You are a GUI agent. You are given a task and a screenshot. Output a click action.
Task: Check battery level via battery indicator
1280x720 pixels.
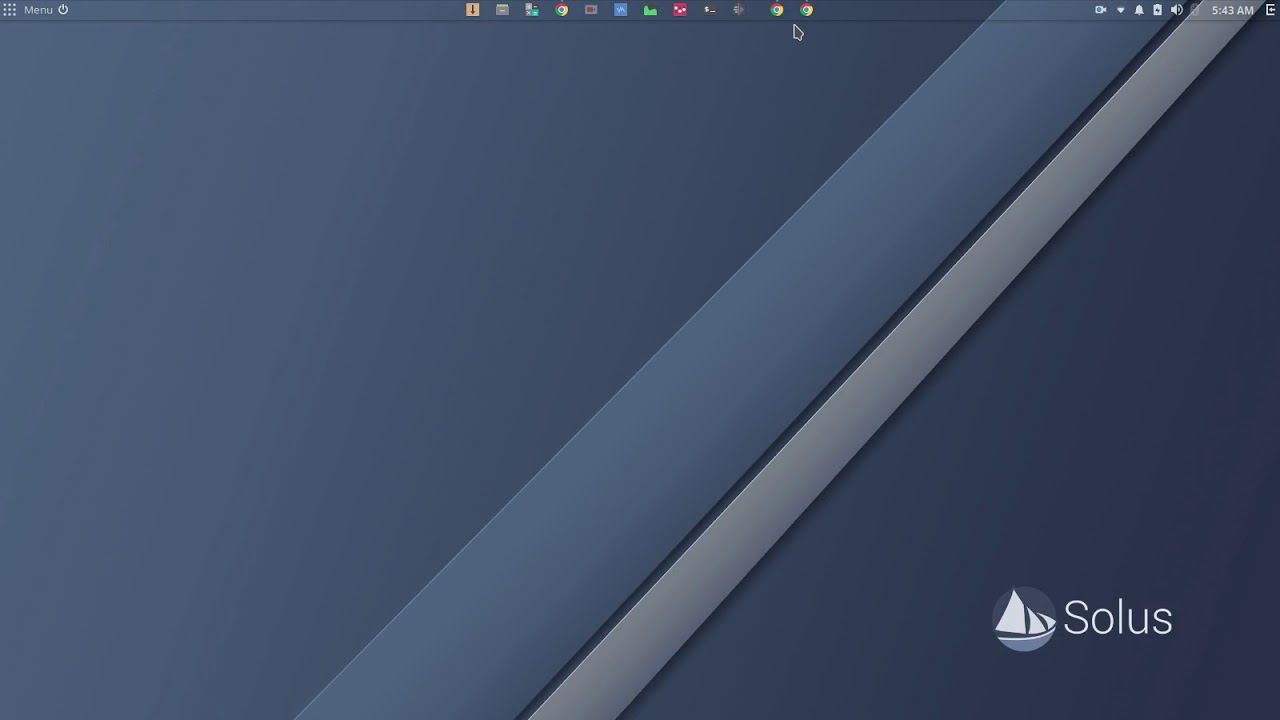pyautogui.click(x=1156, y=9)
